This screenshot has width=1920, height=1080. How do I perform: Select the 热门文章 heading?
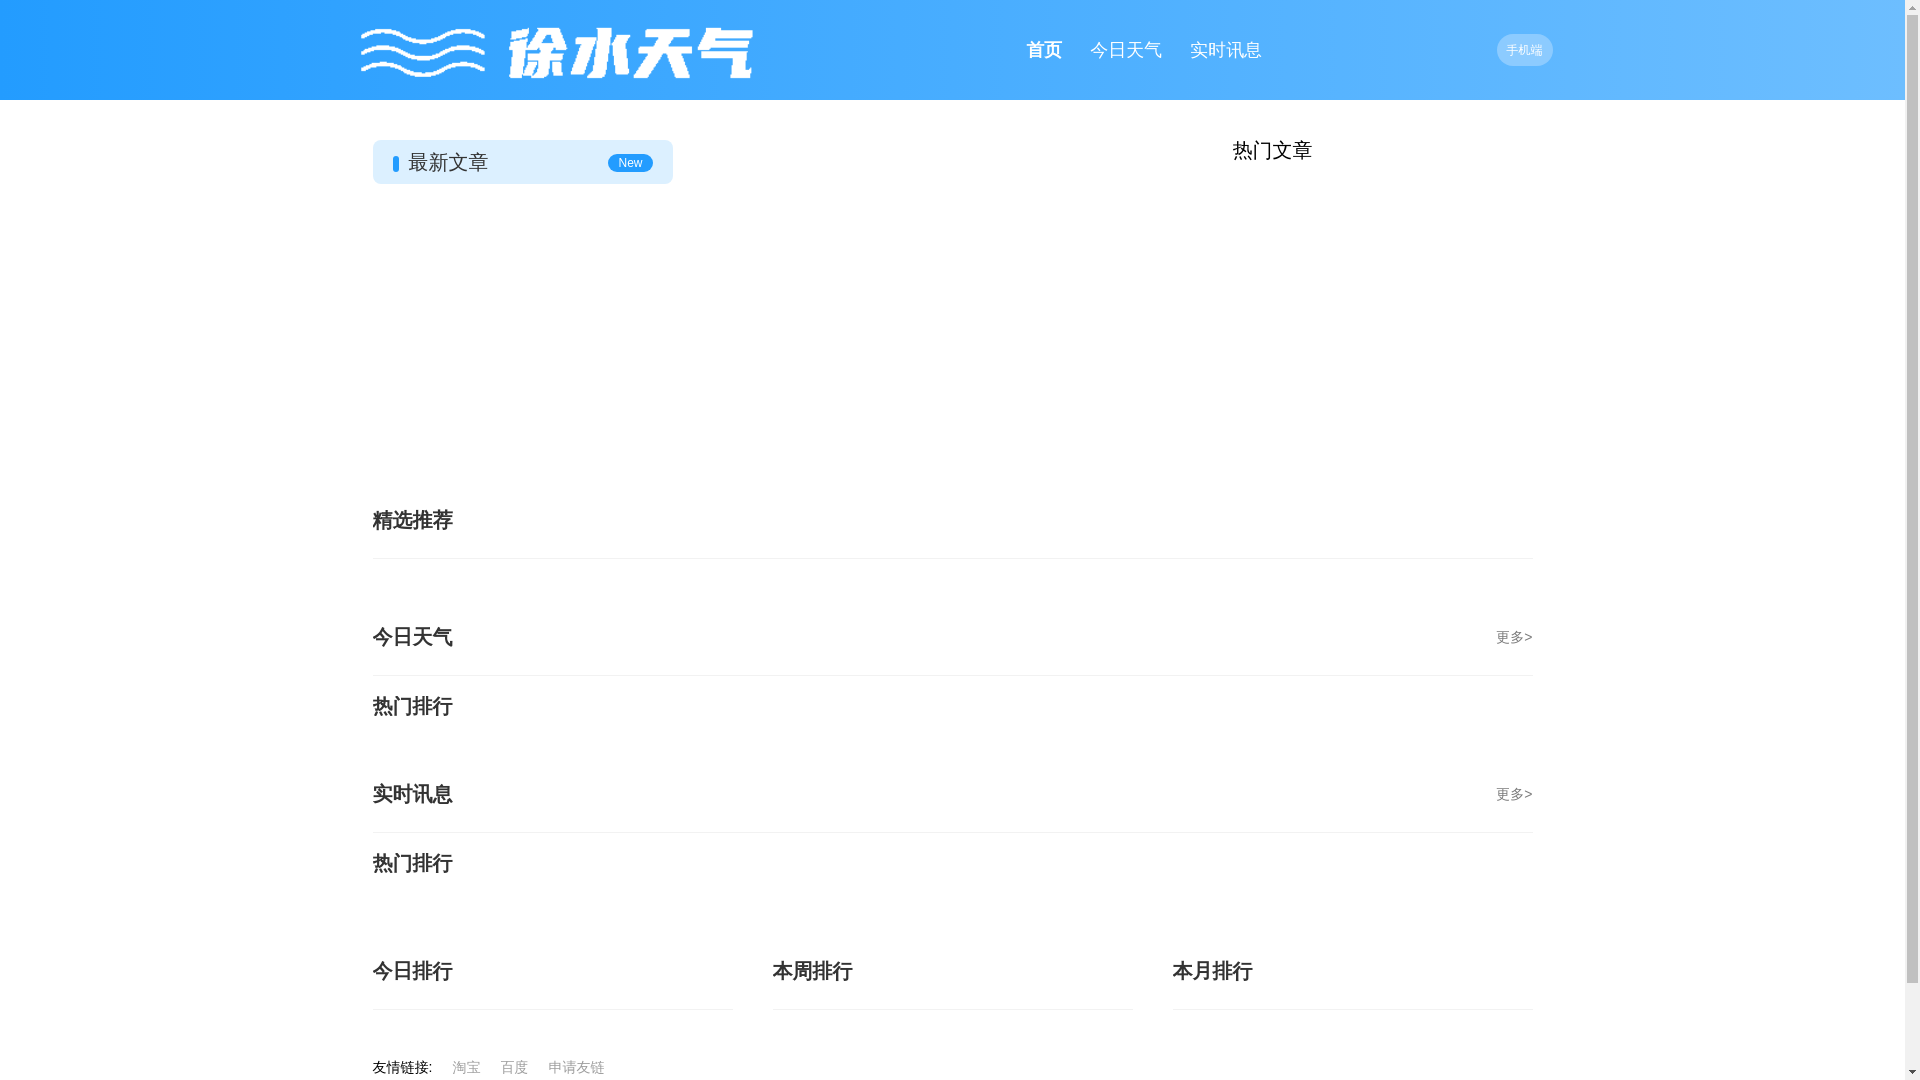pos(1272,150)
